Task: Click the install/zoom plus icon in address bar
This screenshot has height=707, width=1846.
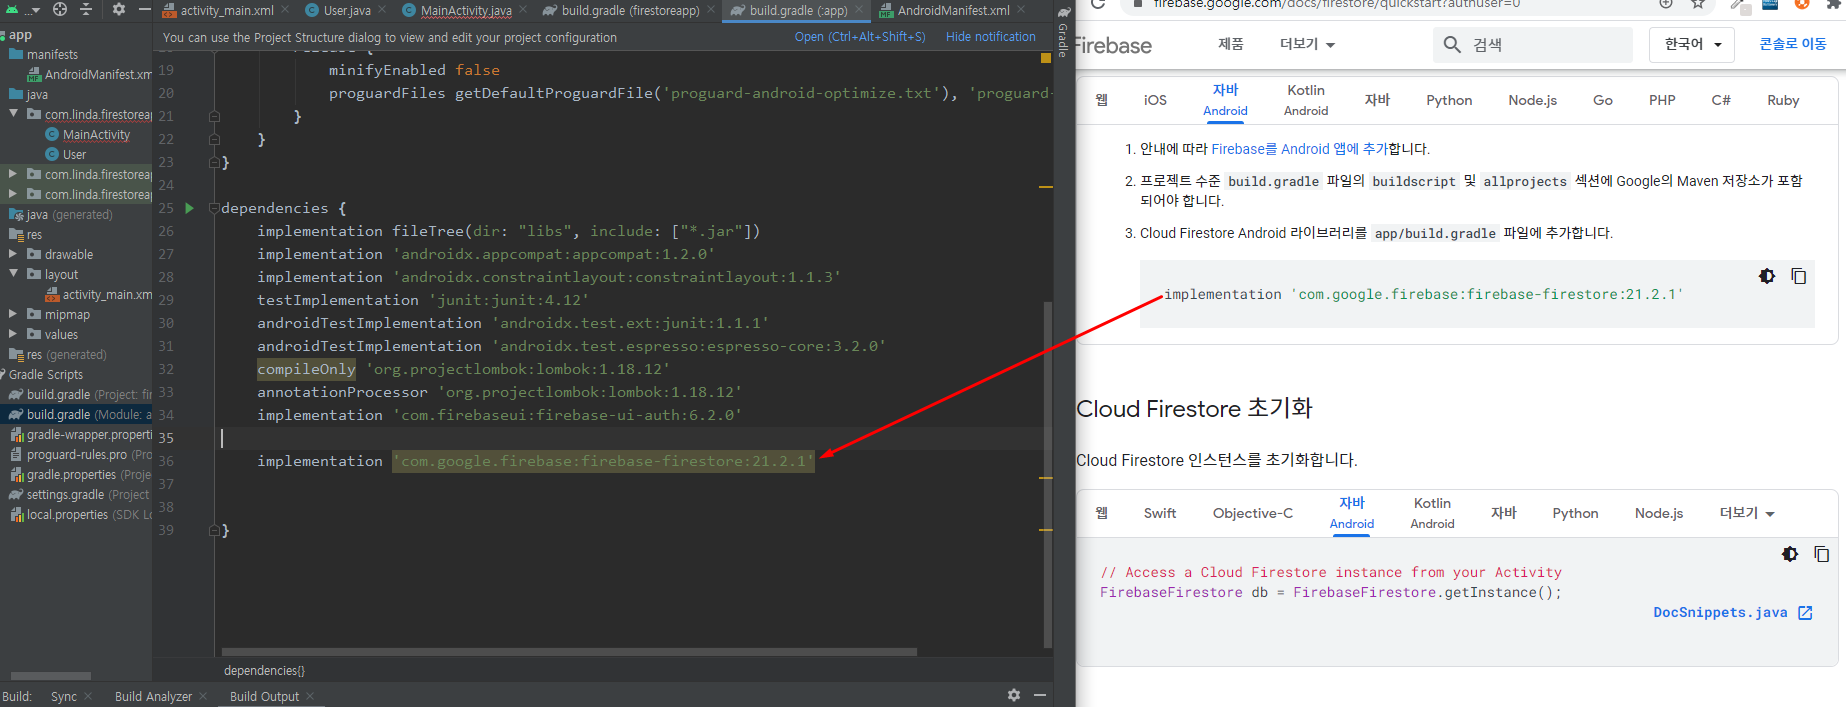Action: pos(1666,4)
